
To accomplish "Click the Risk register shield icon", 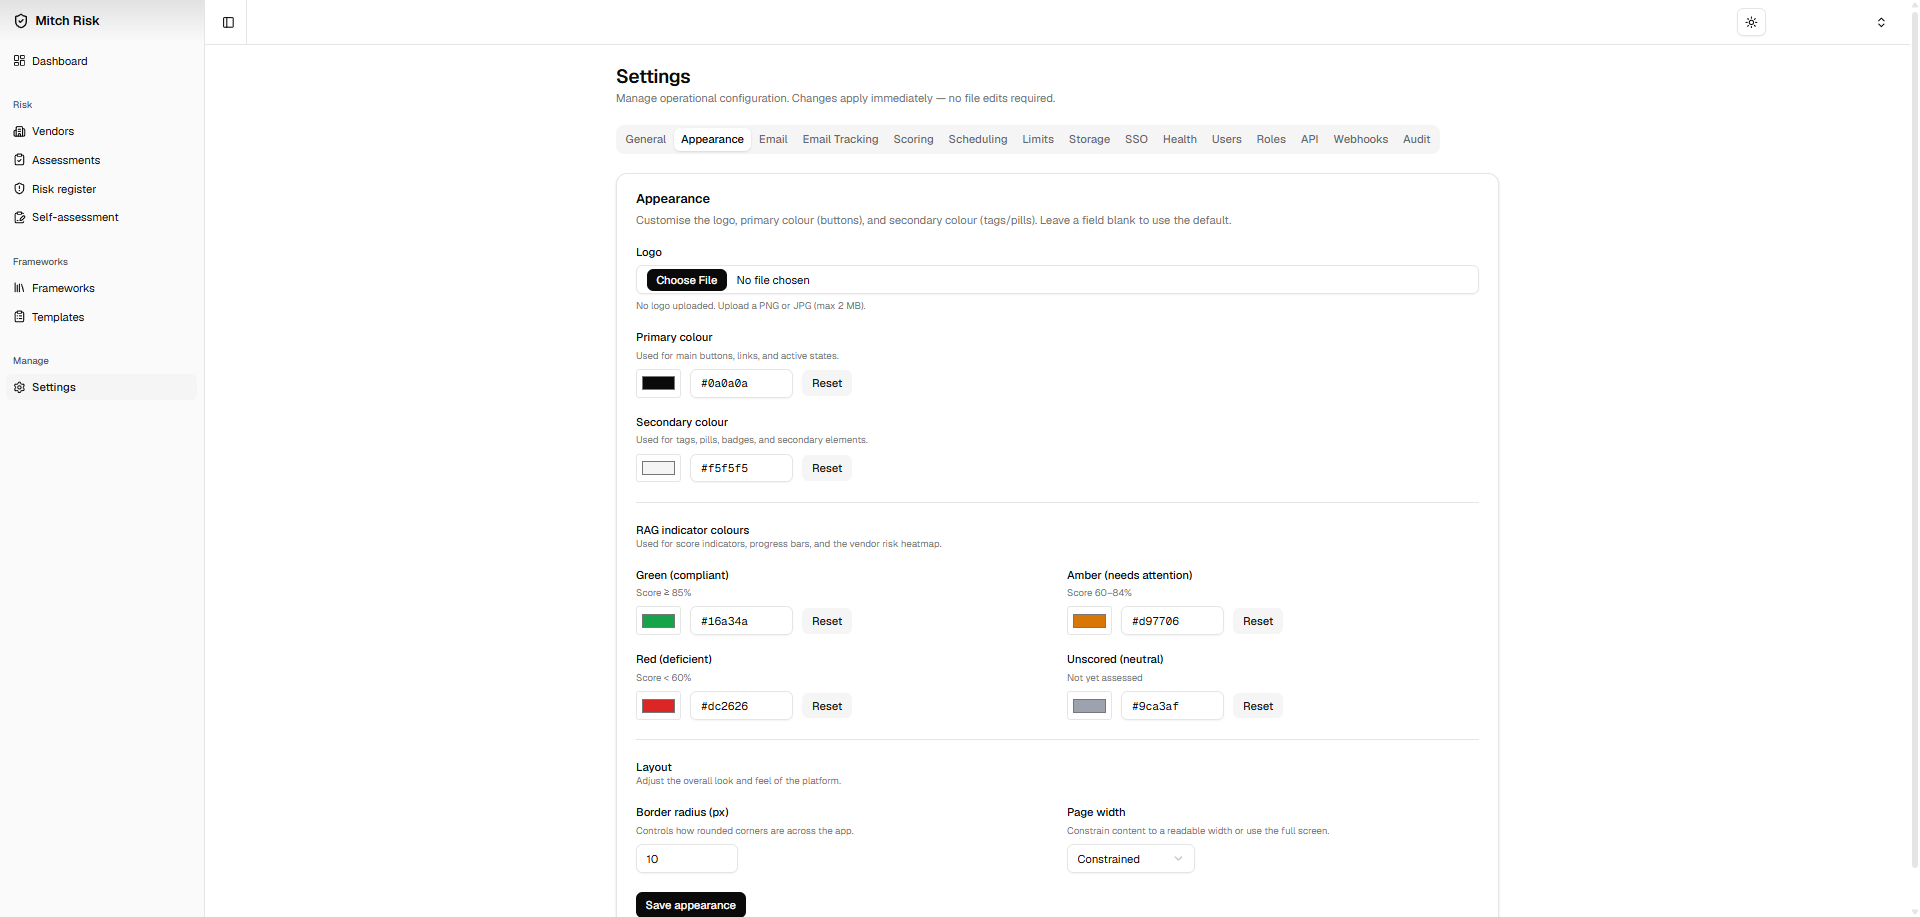I will pyautogui.click(x=19, y=189).
